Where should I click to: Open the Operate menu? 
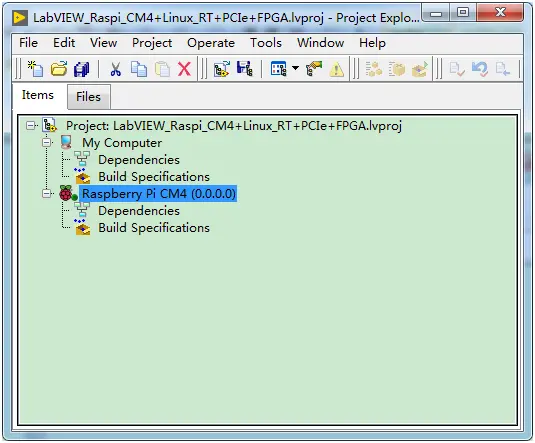click(211, 43)
